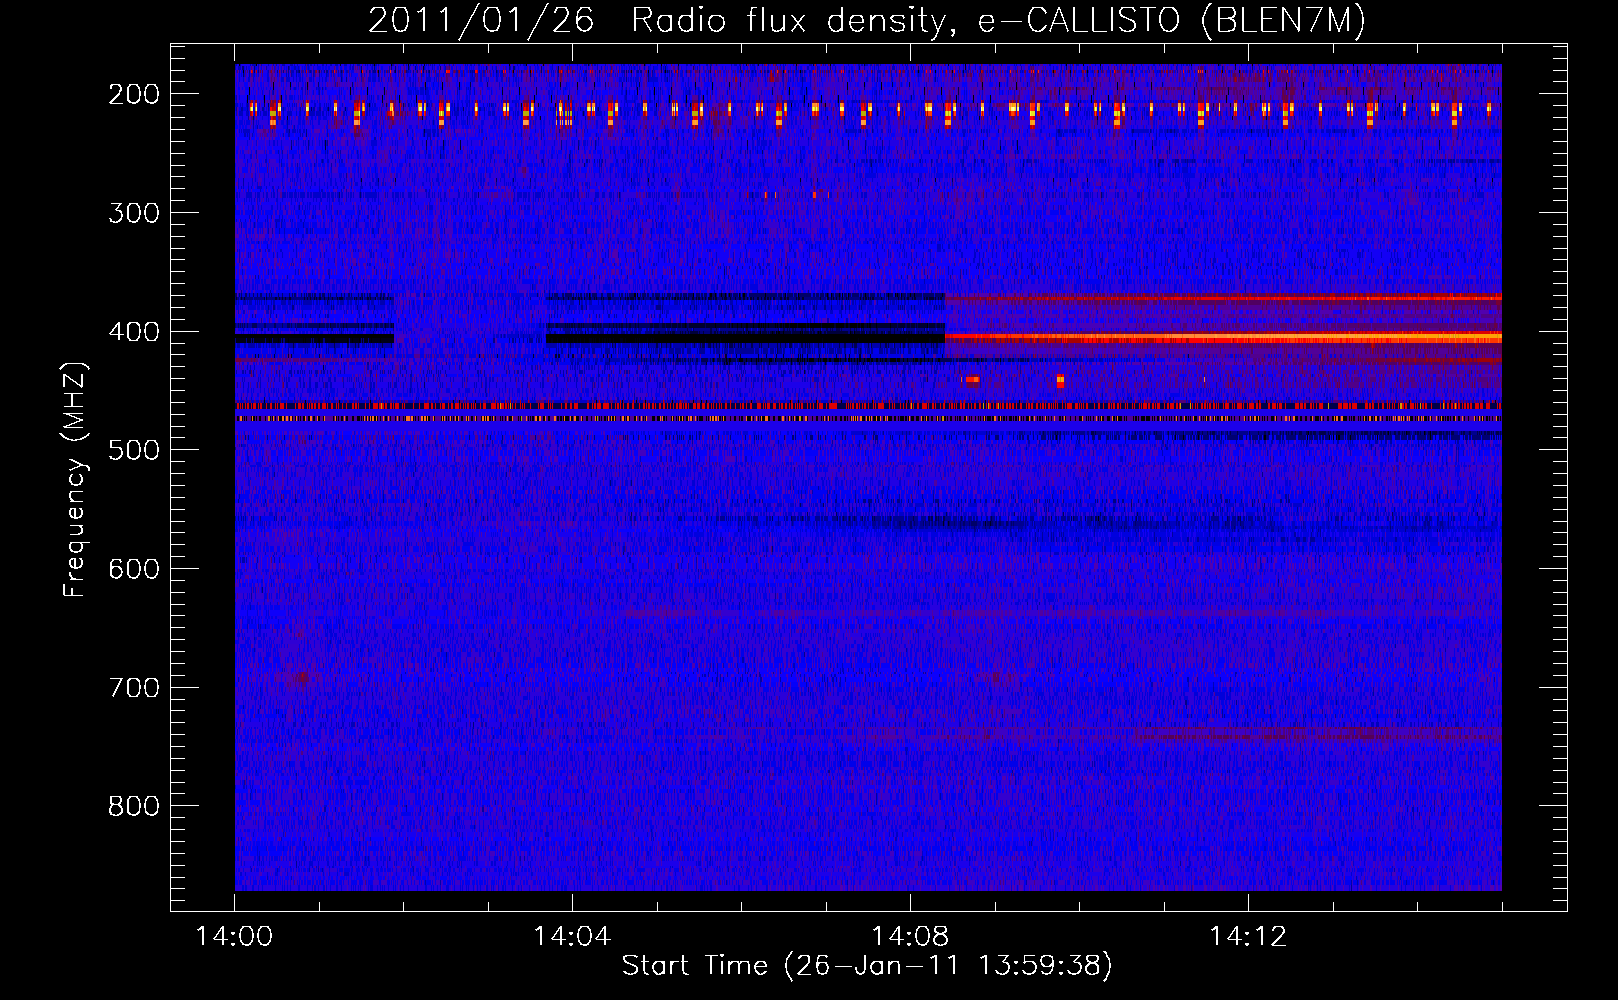The height and width of the screenshot is (1000, 1618).
Task: Click the 600 frequency tick label
Action: point(133,569)
